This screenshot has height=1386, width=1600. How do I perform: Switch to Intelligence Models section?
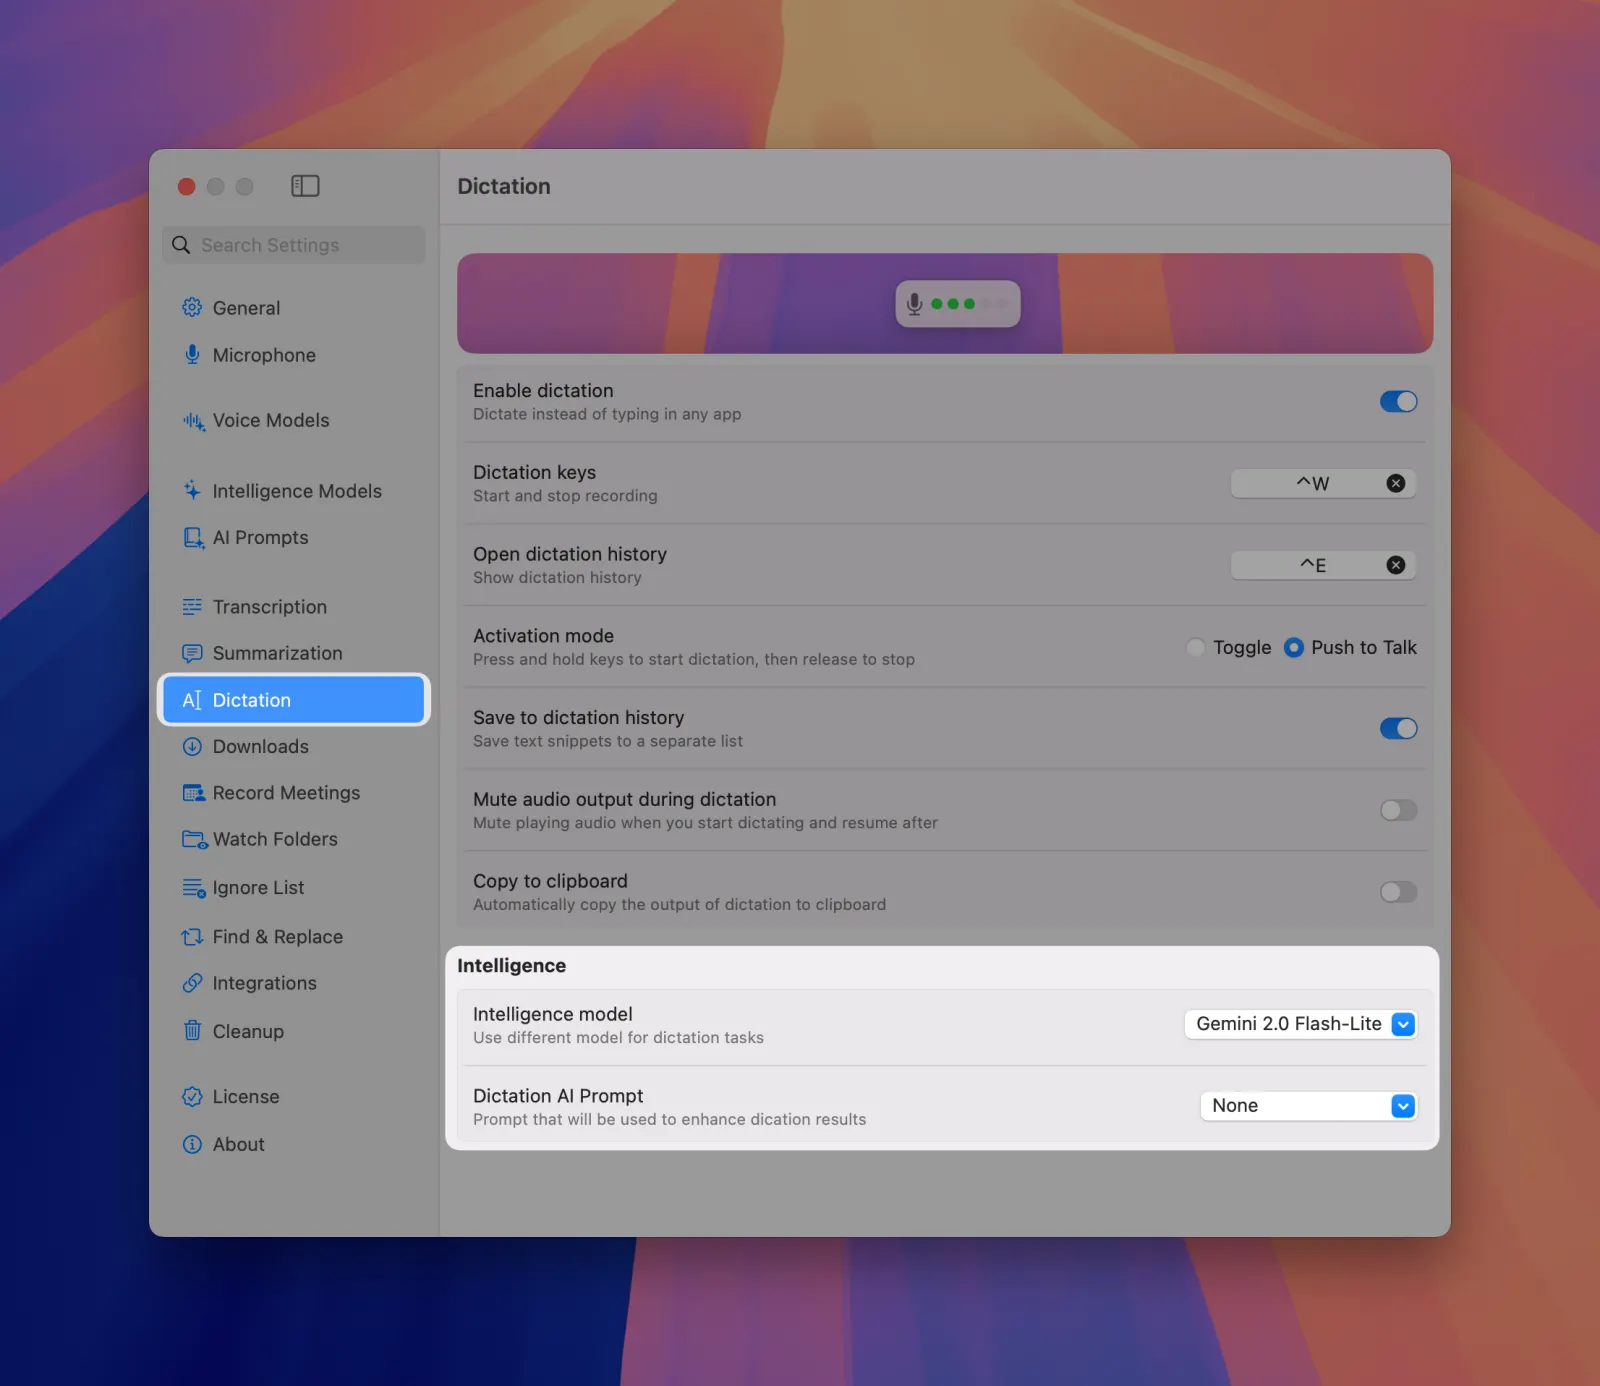[294, 491]
